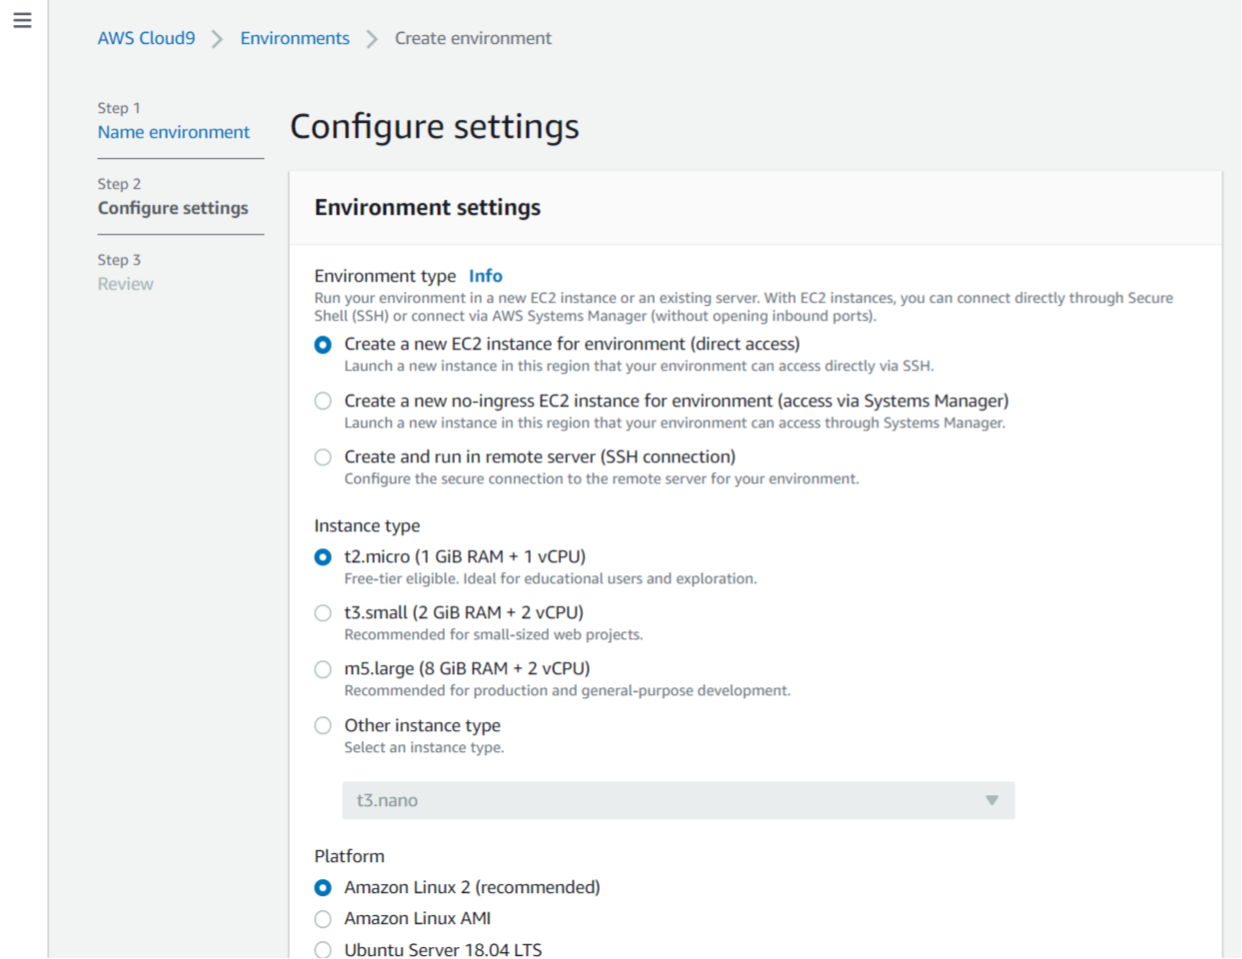The image size is (1242, 959).
Task: Select the Step 3 Review item
Action: pyautogui.click(x=125, y=284)
